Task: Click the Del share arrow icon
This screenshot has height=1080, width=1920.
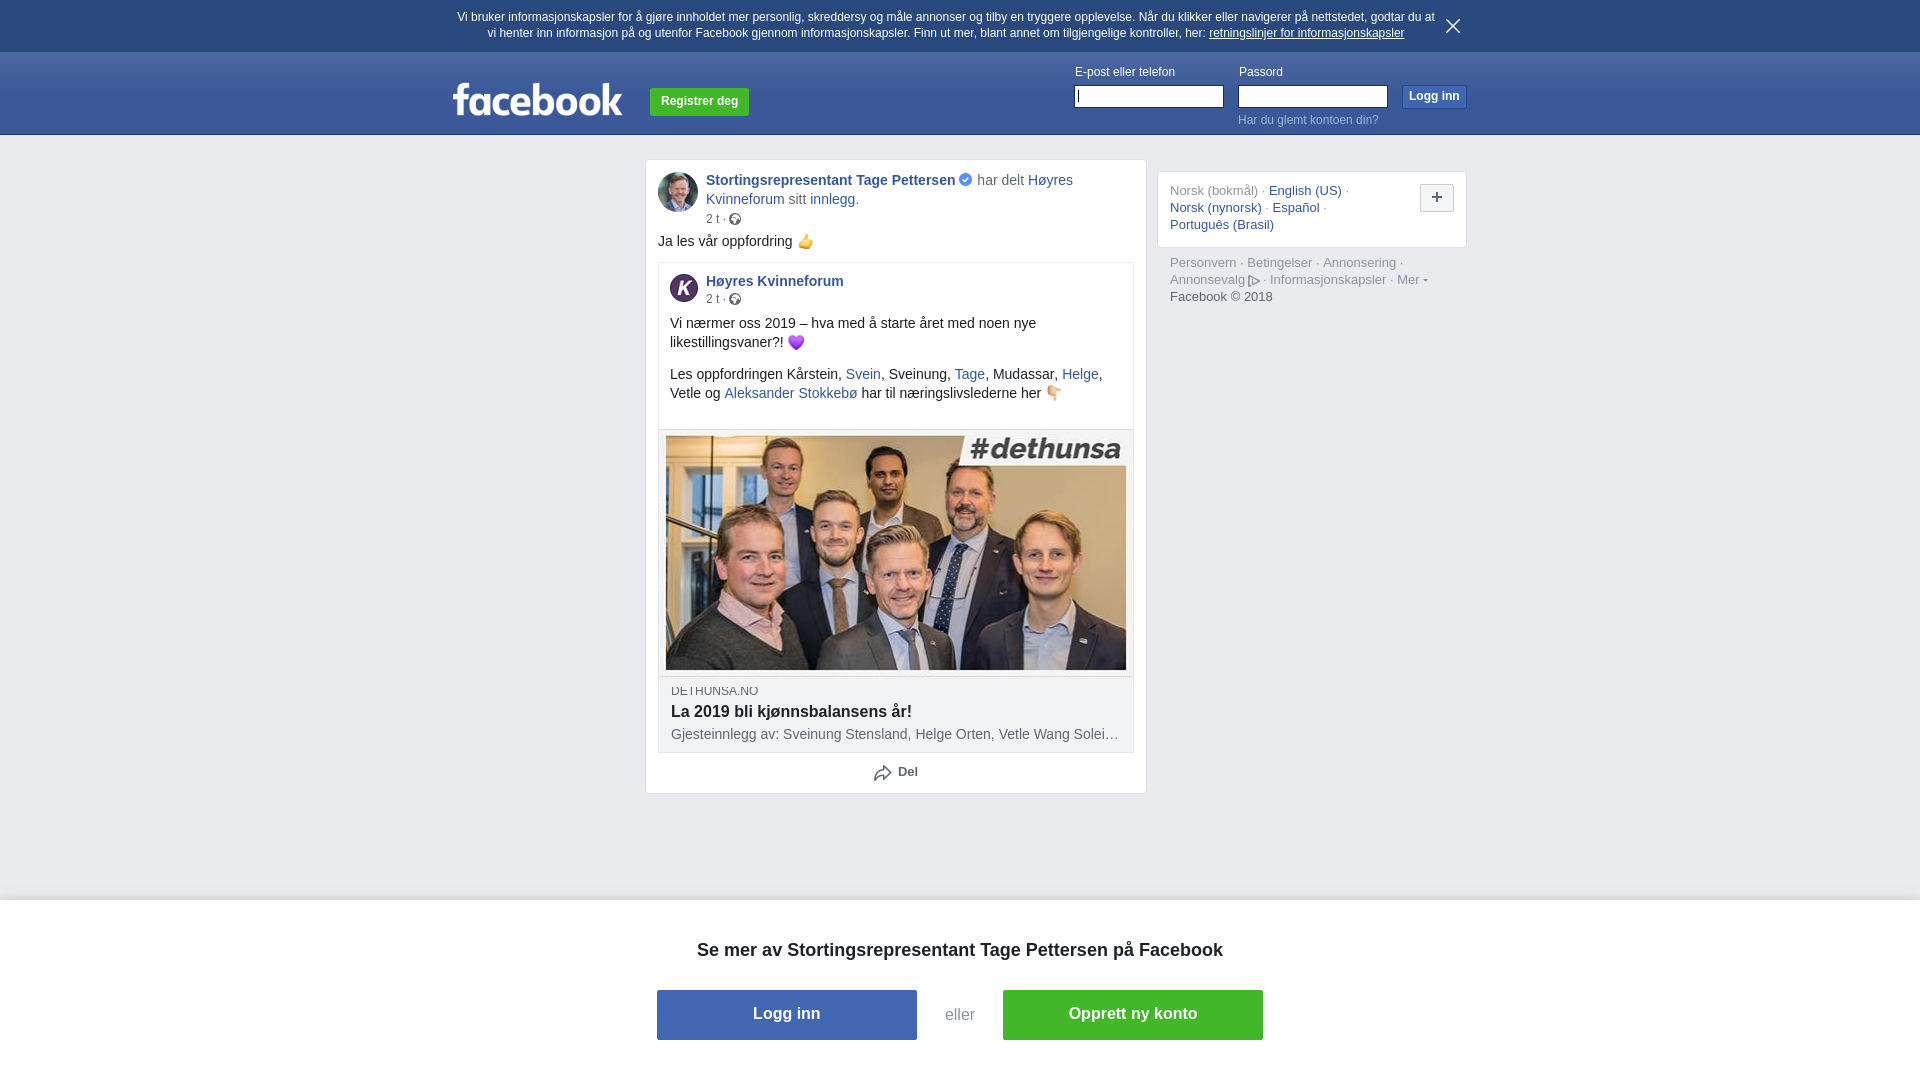Action: [882, 773]
